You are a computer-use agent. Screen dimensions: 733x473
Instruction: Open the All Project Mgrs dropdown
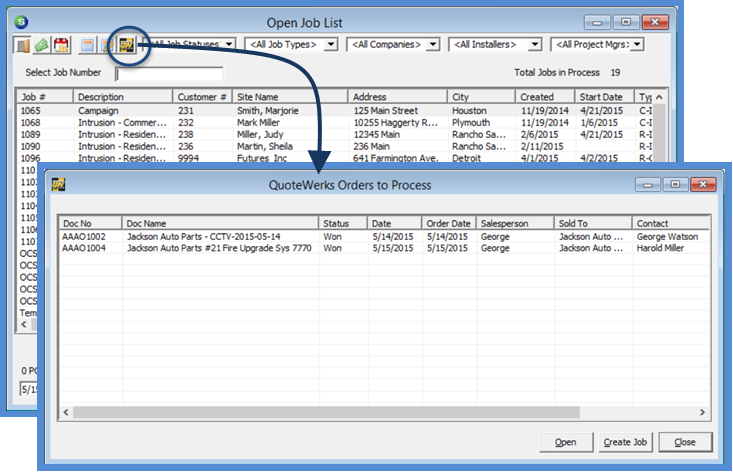point(637,44)
